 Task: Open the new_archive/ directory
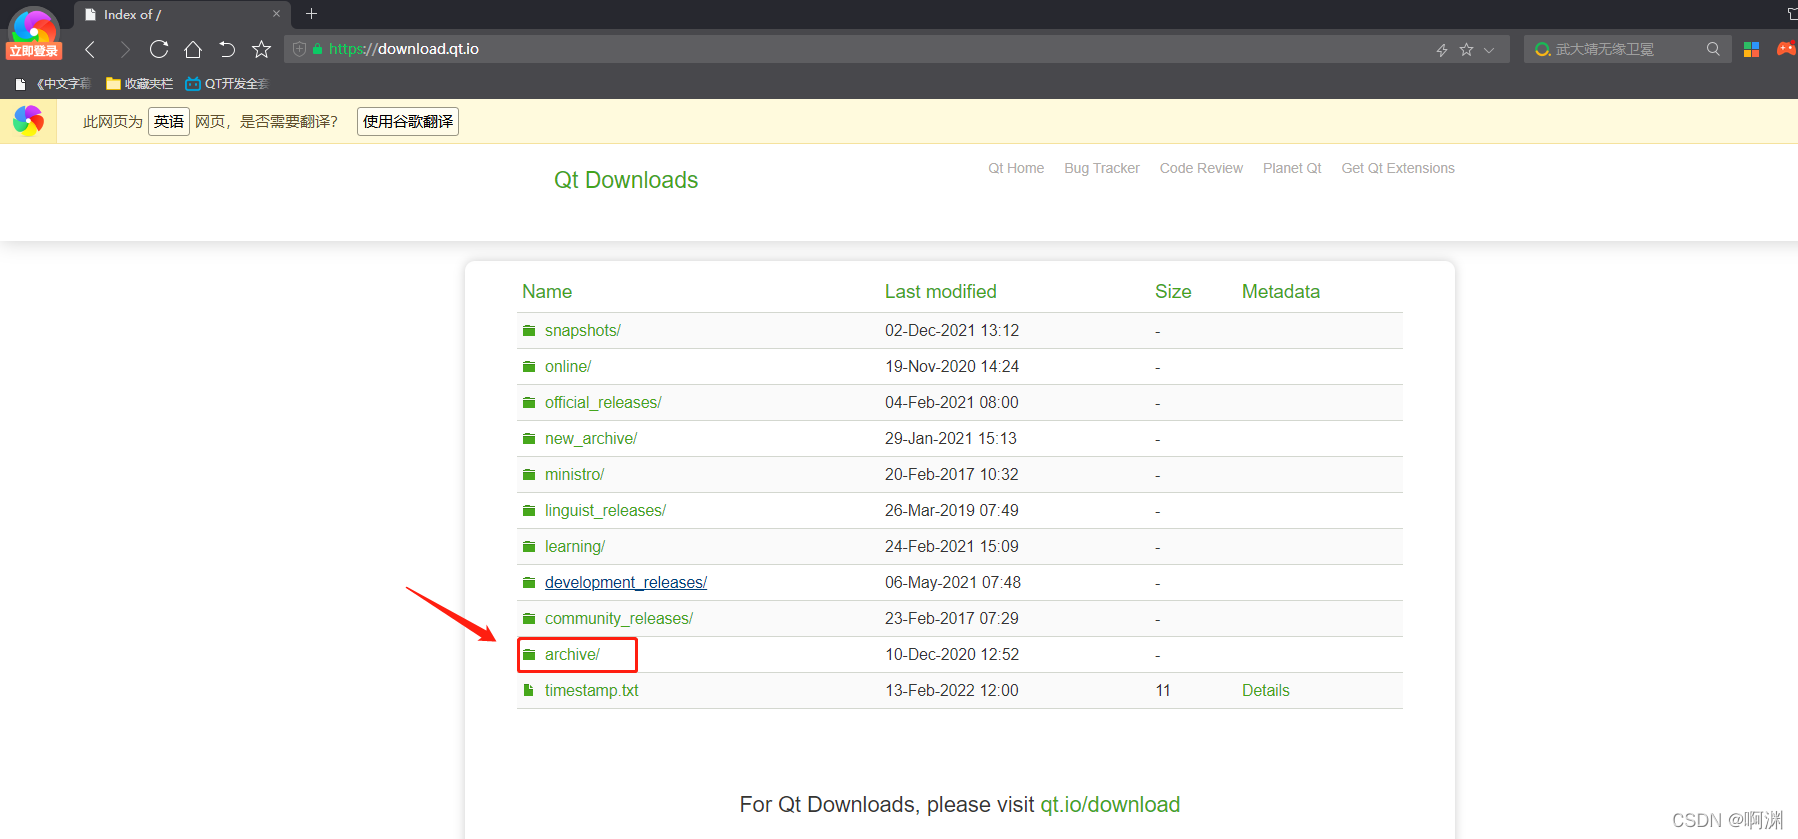coord(591,439)
